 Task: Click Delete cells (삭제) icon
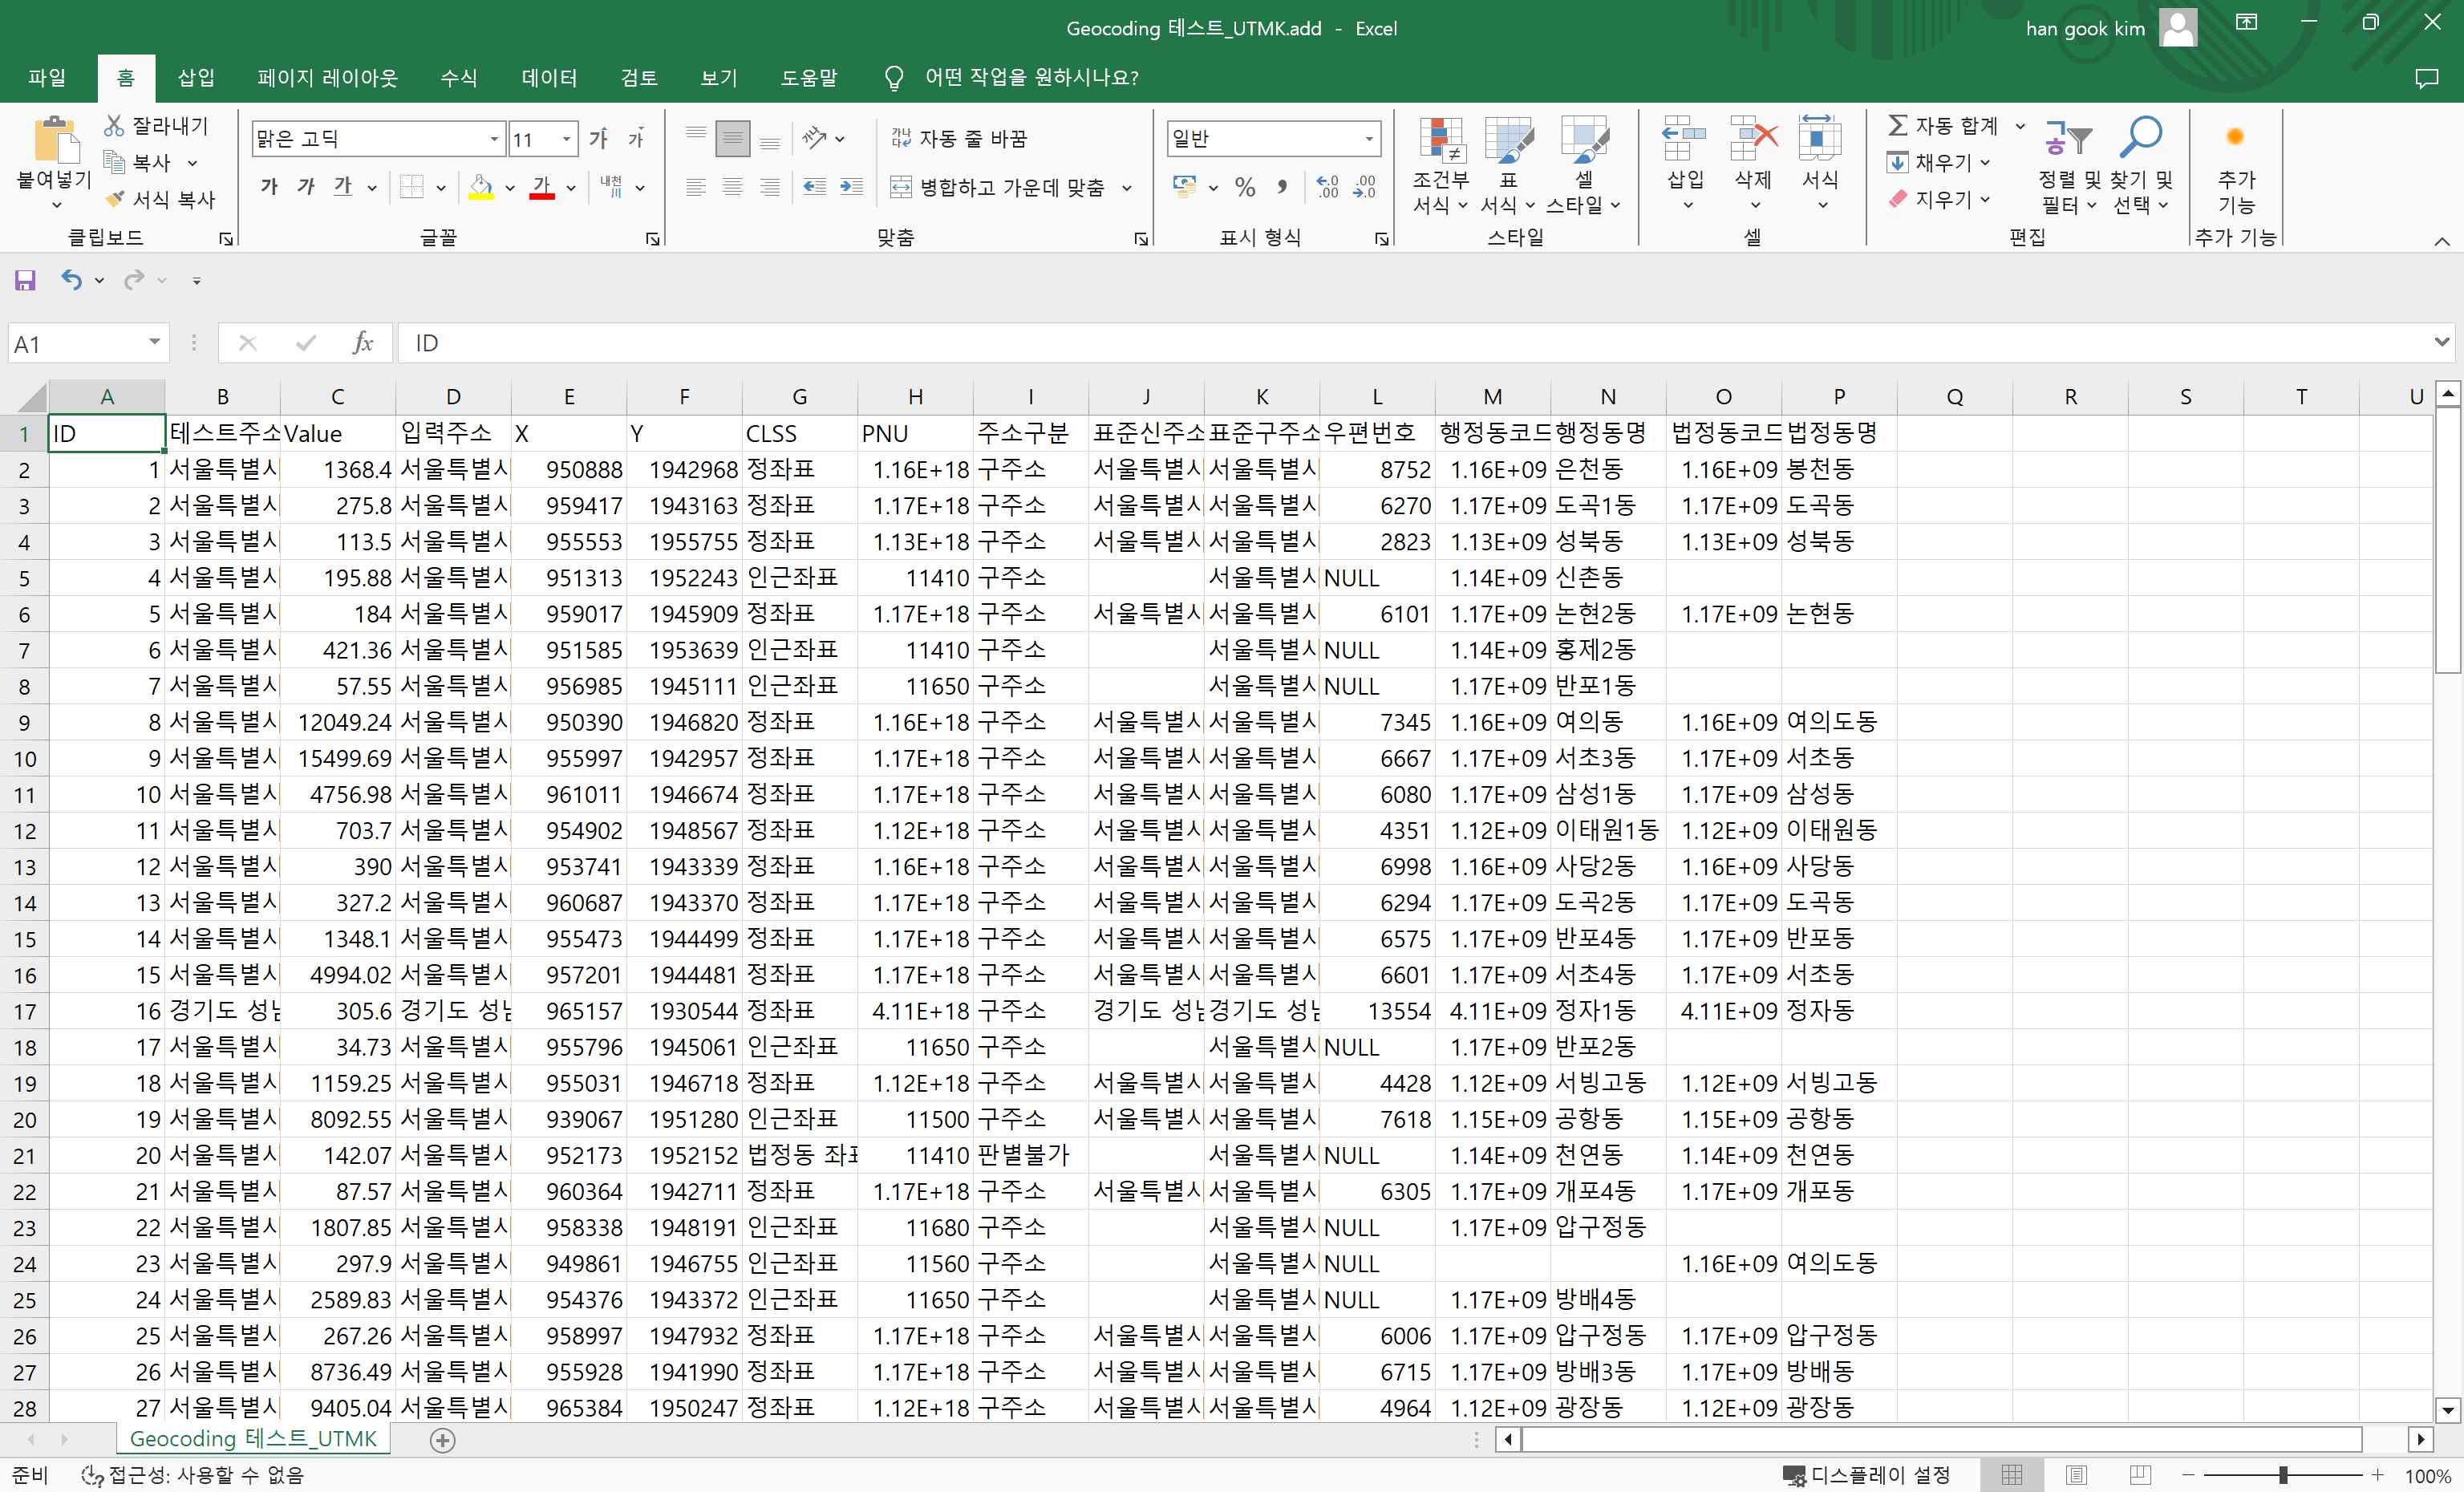click(1753, 138)
